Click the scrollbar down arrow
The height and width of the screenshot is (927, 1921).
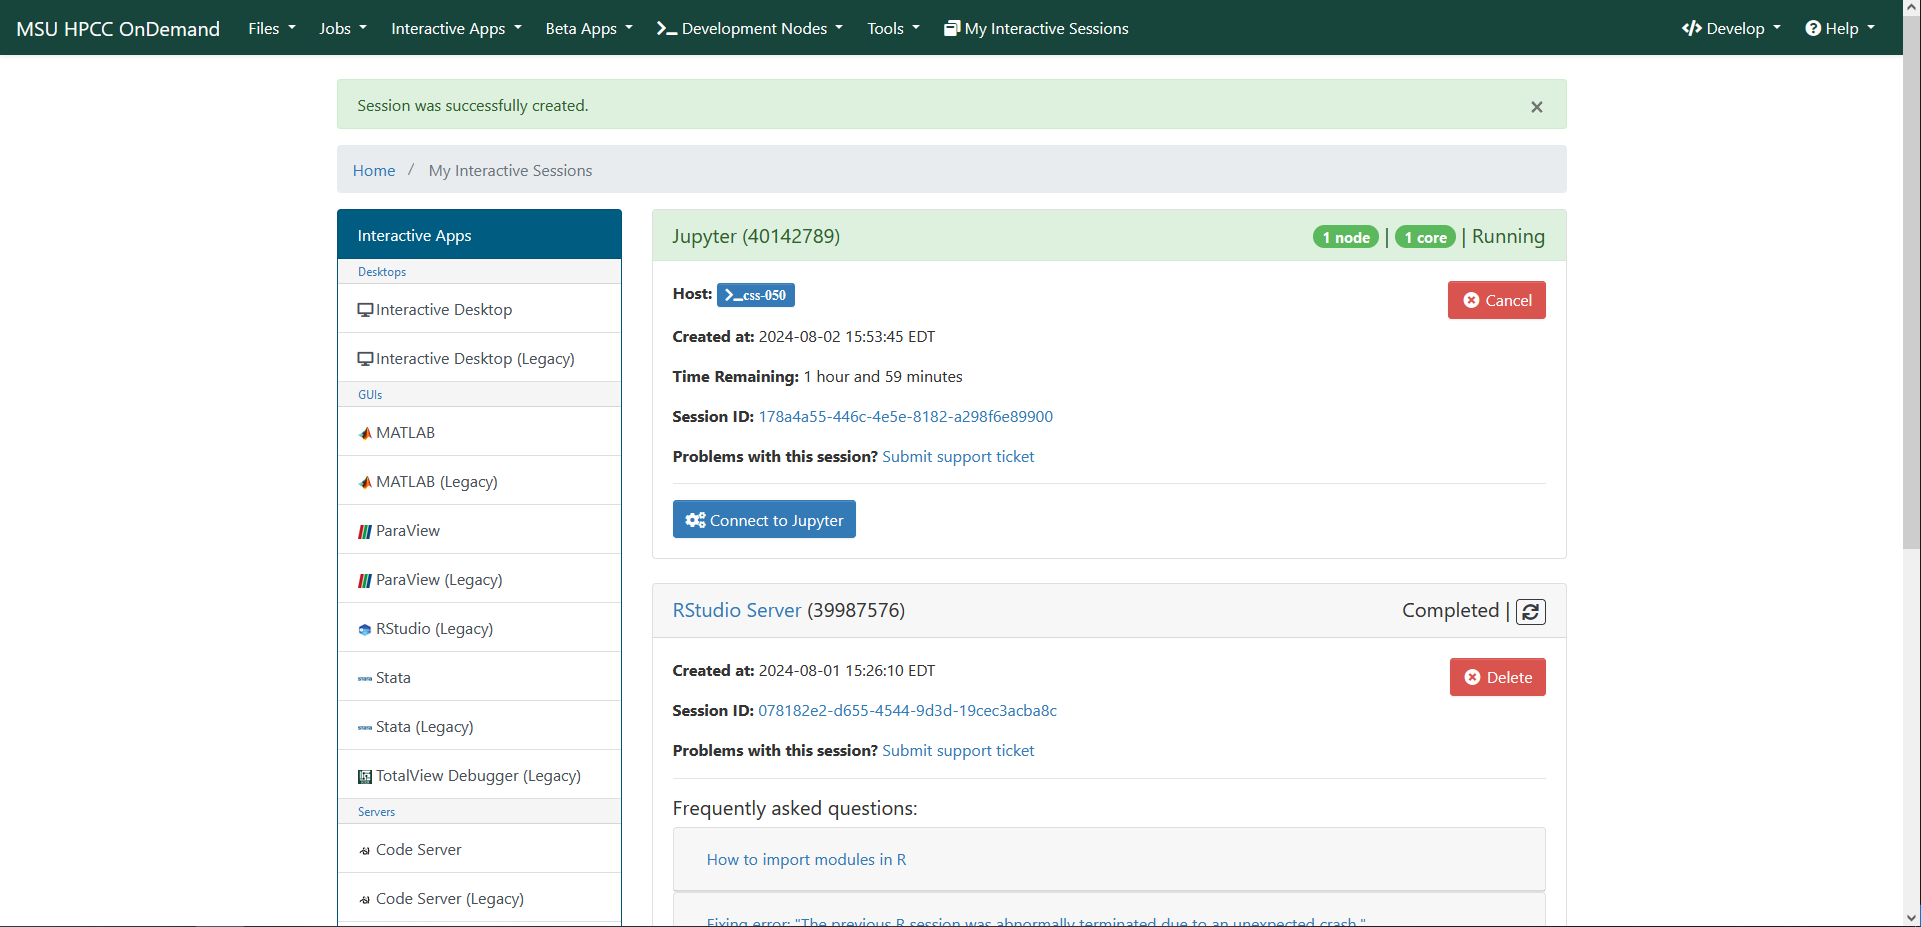point(1911,918)
